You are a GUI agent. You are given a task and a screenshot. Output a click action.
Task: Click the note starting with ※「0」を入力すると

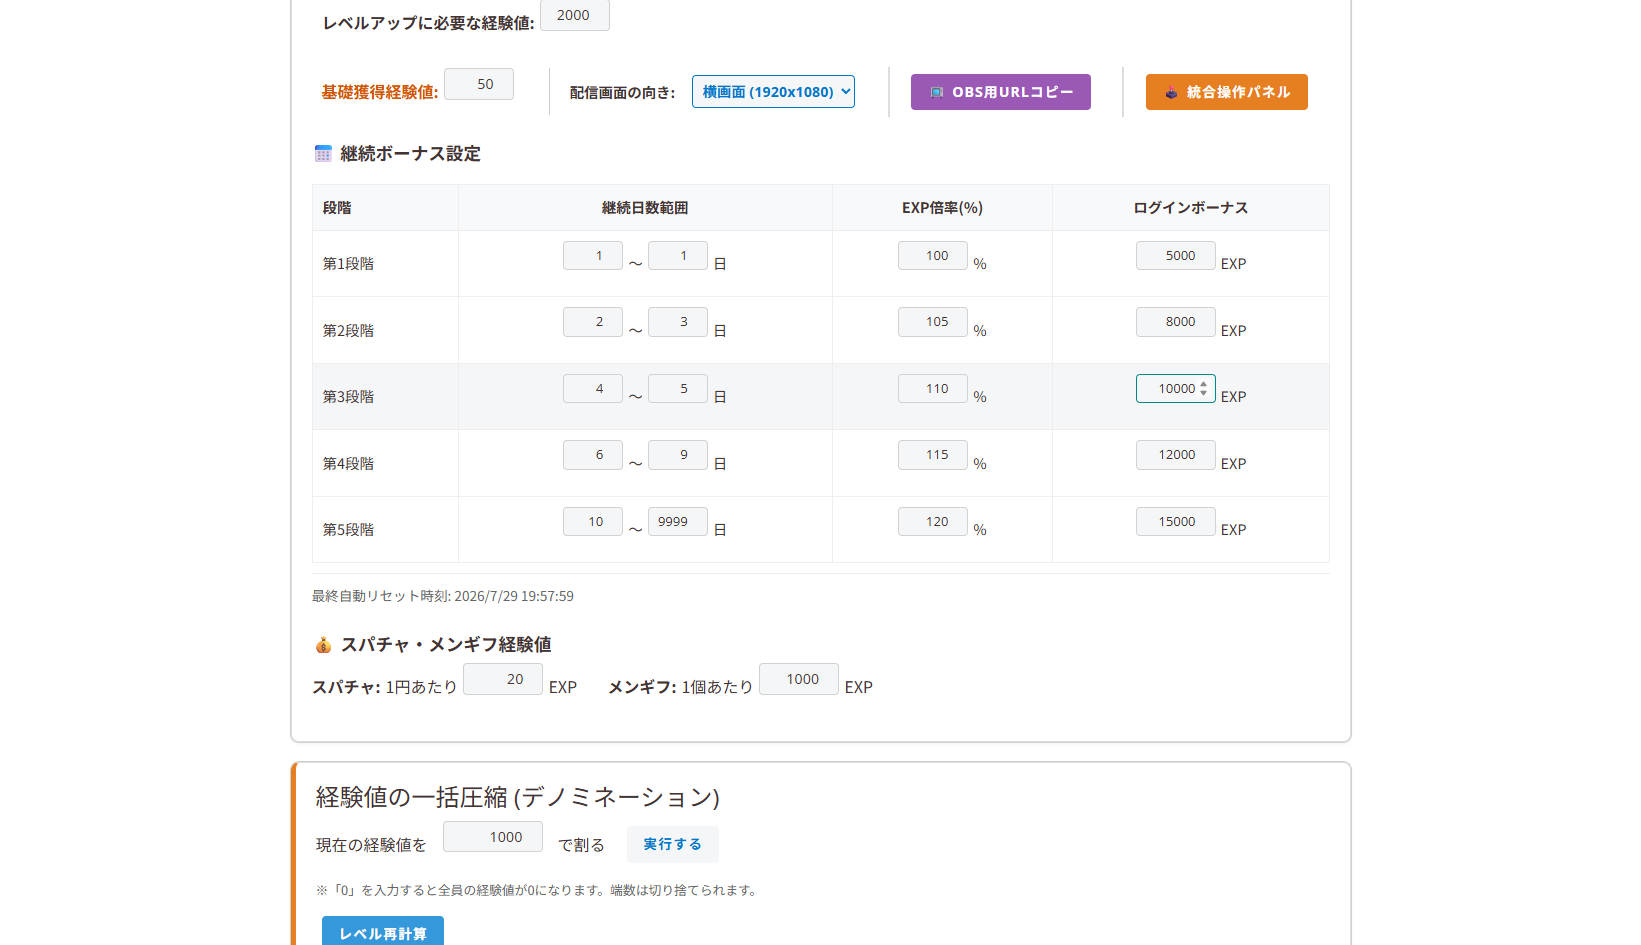(536, 890)
